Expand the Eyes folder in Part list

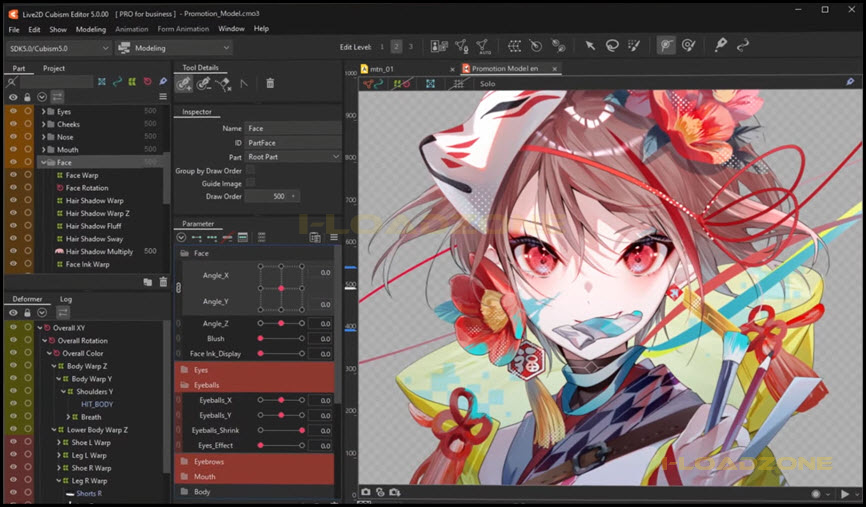[x=44, y=111]
